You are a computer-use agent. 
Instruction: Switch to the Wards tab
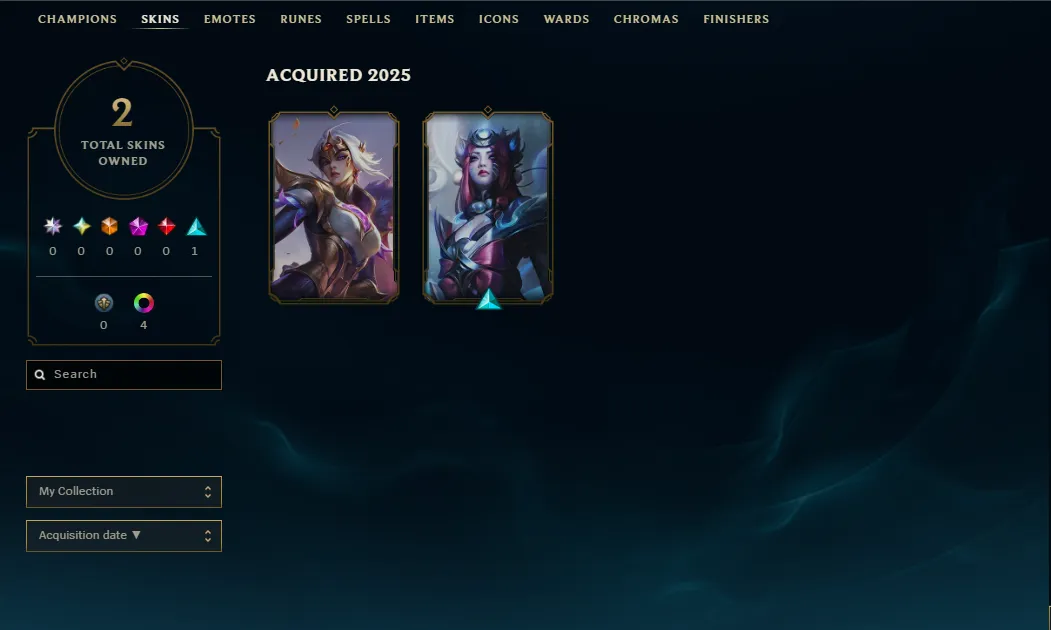[566, 19]
